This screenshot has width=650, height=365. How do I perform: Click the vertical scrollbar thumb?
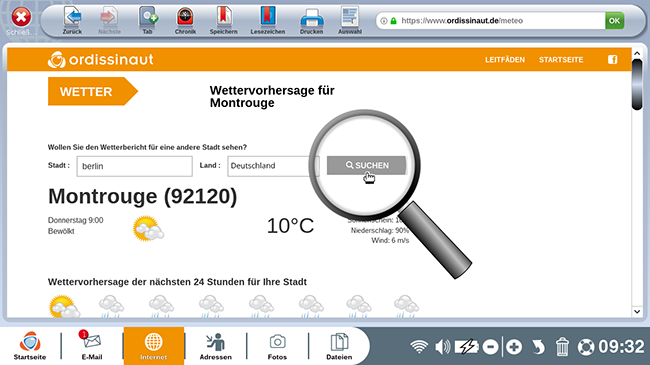coord(637,85)
